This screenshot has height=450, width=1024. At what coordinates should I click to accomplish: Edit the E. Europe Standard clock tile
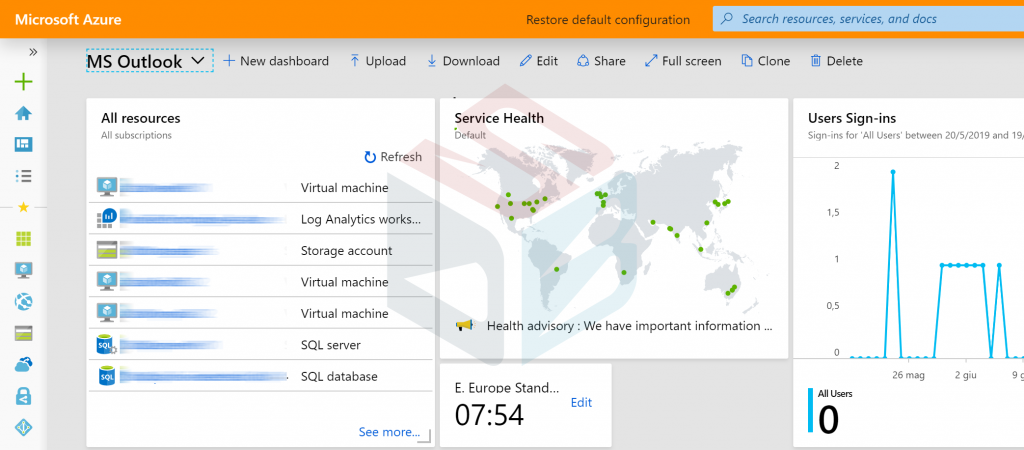[581, 402]
